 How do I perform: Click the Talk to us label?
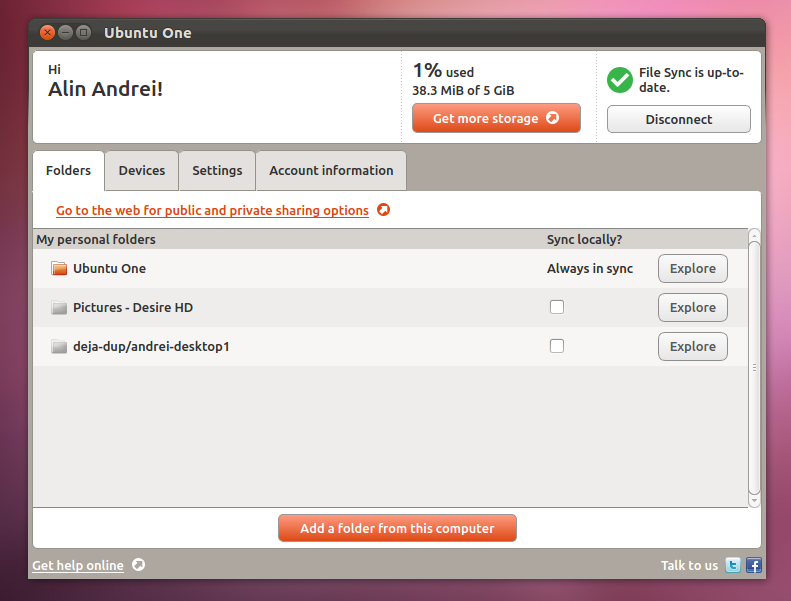click(689, 566)
